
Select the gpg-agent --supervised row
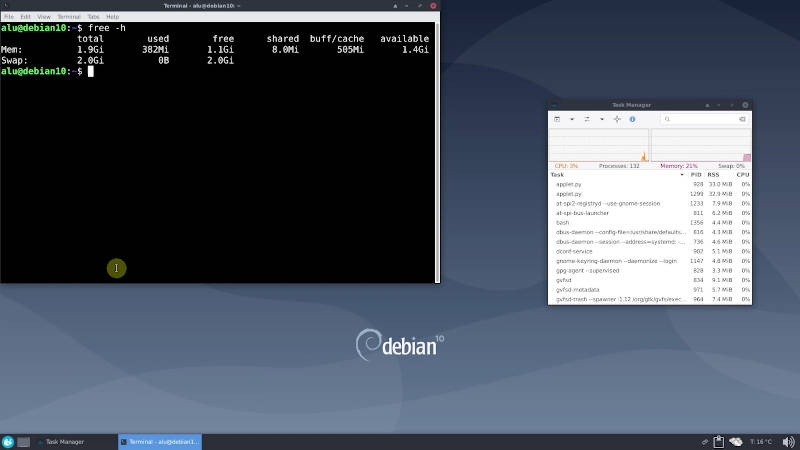click(649, 270)
